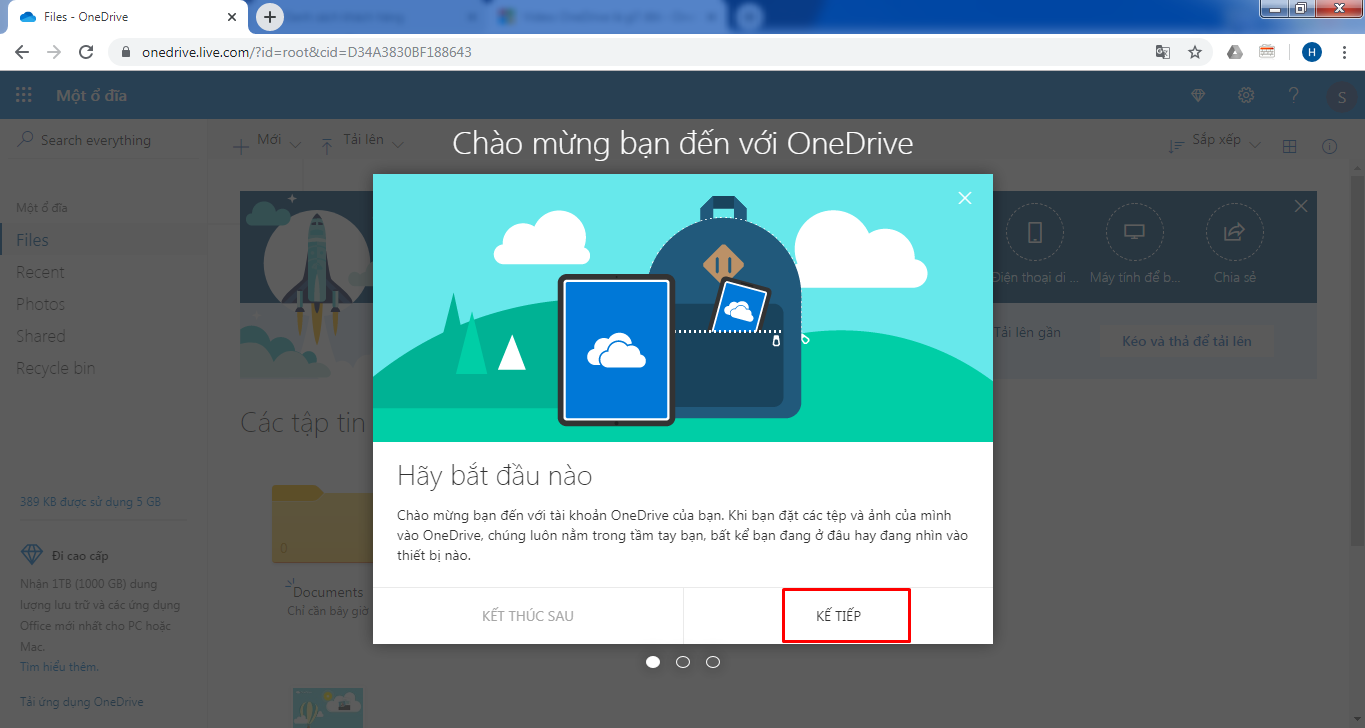
Task: Click the Chia sẻ share icon
Action: pyautogui.click(x=1235, y=233)
